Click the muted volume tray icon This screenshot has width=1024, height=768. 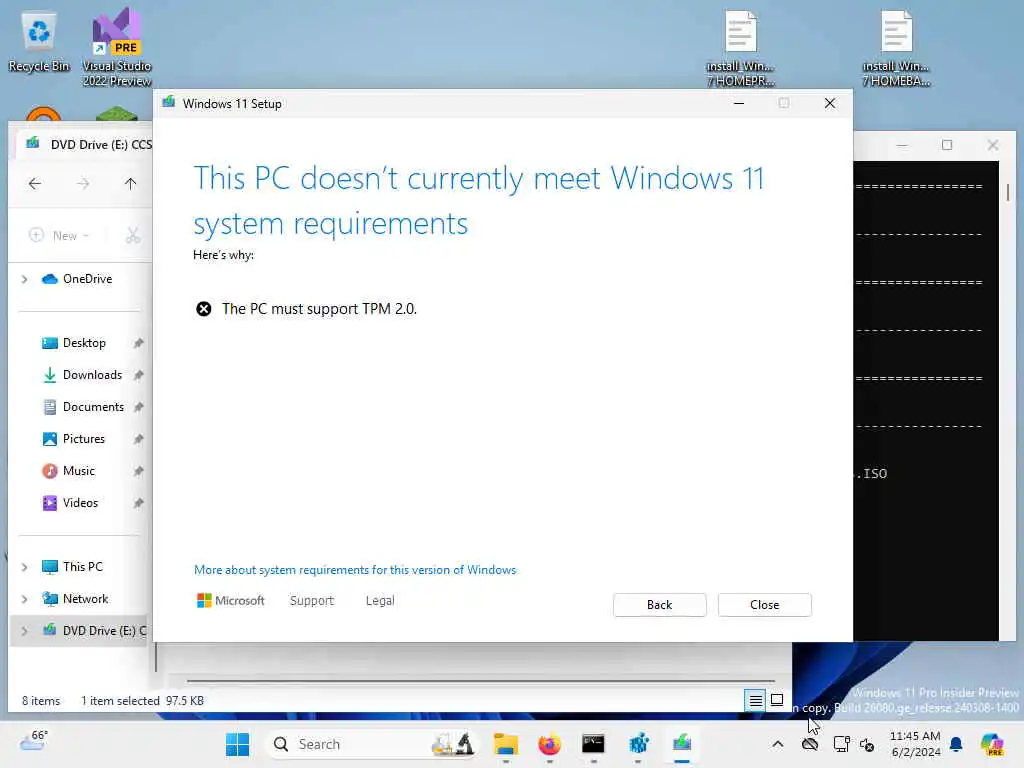[x=867, y=744]
